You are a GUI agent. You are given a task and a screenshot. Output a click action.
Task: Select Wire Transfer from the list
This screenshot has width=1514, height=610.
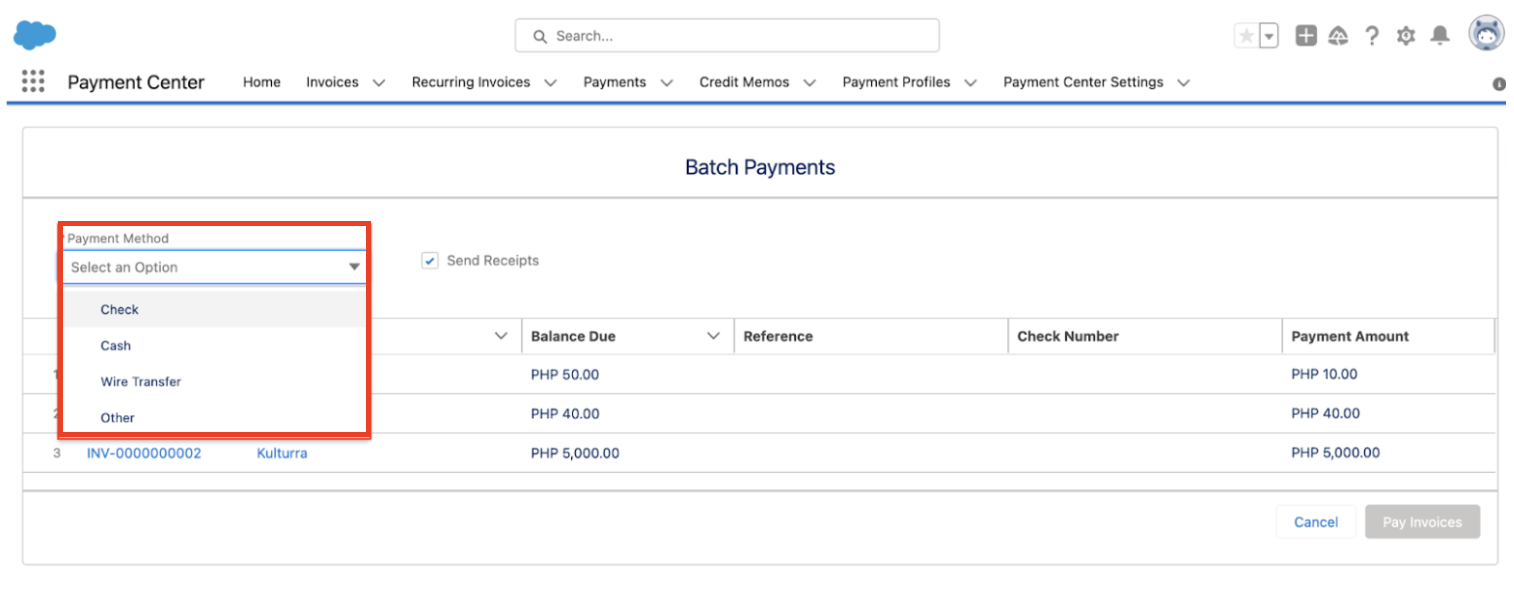[141, 381]
